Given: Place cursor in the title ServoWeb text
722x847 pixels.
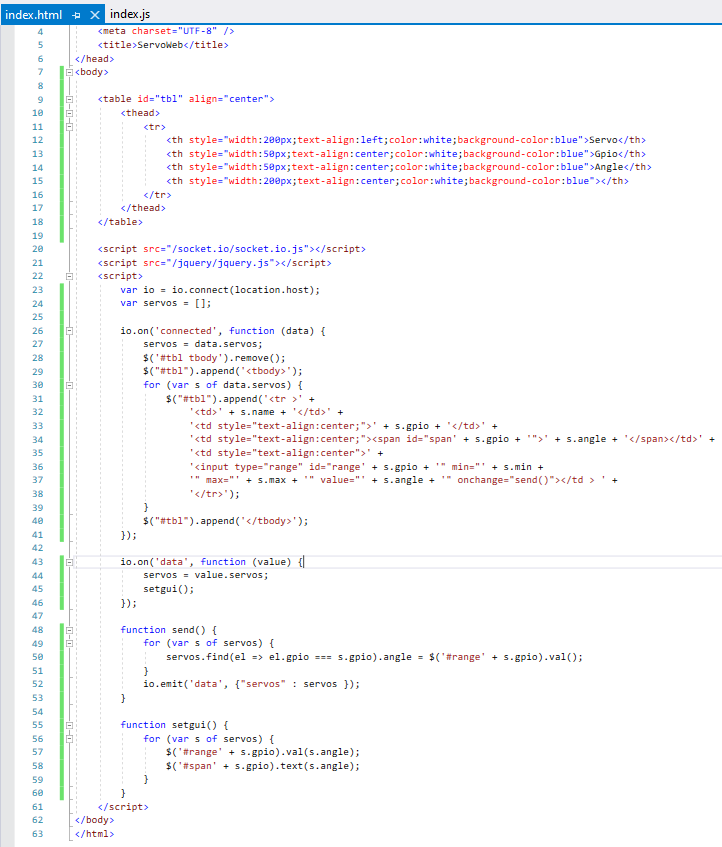Looking at the screenshot, I should 185,45.
